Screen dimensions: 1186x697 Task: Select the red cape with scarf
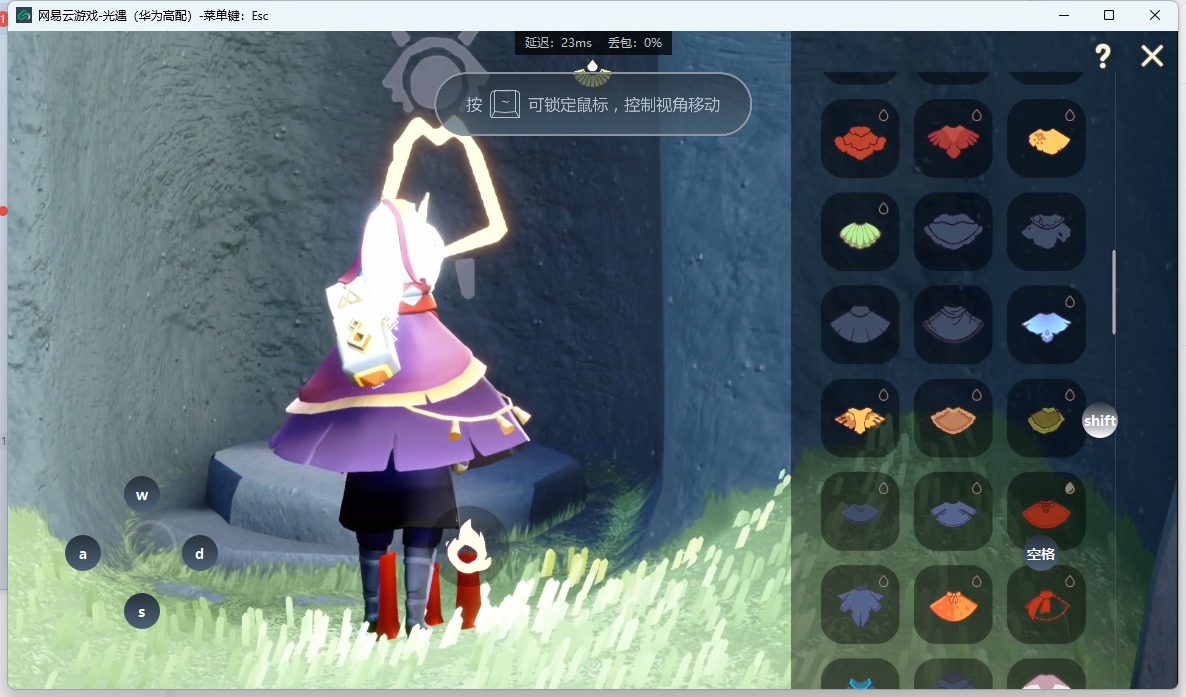click(x=1047, y=605)
